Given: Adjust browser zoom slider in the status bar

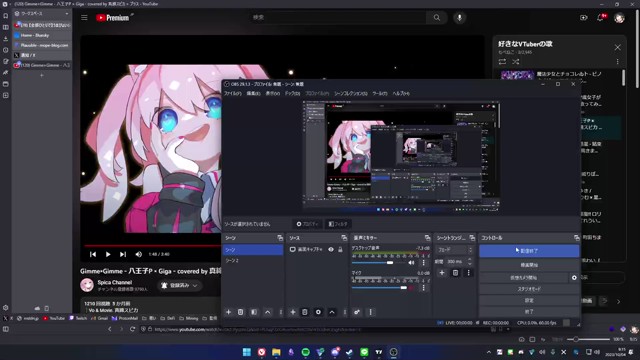Looking at the screenshot, I should (x=588, y=339).
